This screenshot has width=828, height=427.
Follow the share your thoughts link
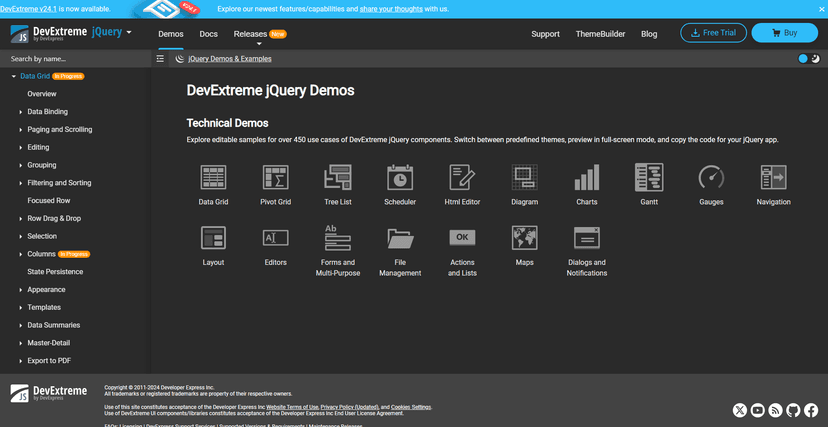(391, 9)
